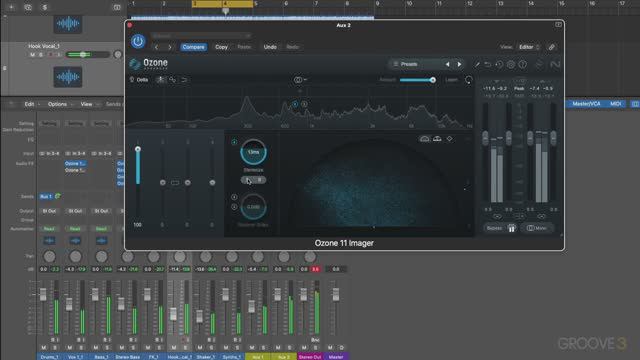Click the band split icon beside Delta
The image size is (640, 360).
click(160, 80)
